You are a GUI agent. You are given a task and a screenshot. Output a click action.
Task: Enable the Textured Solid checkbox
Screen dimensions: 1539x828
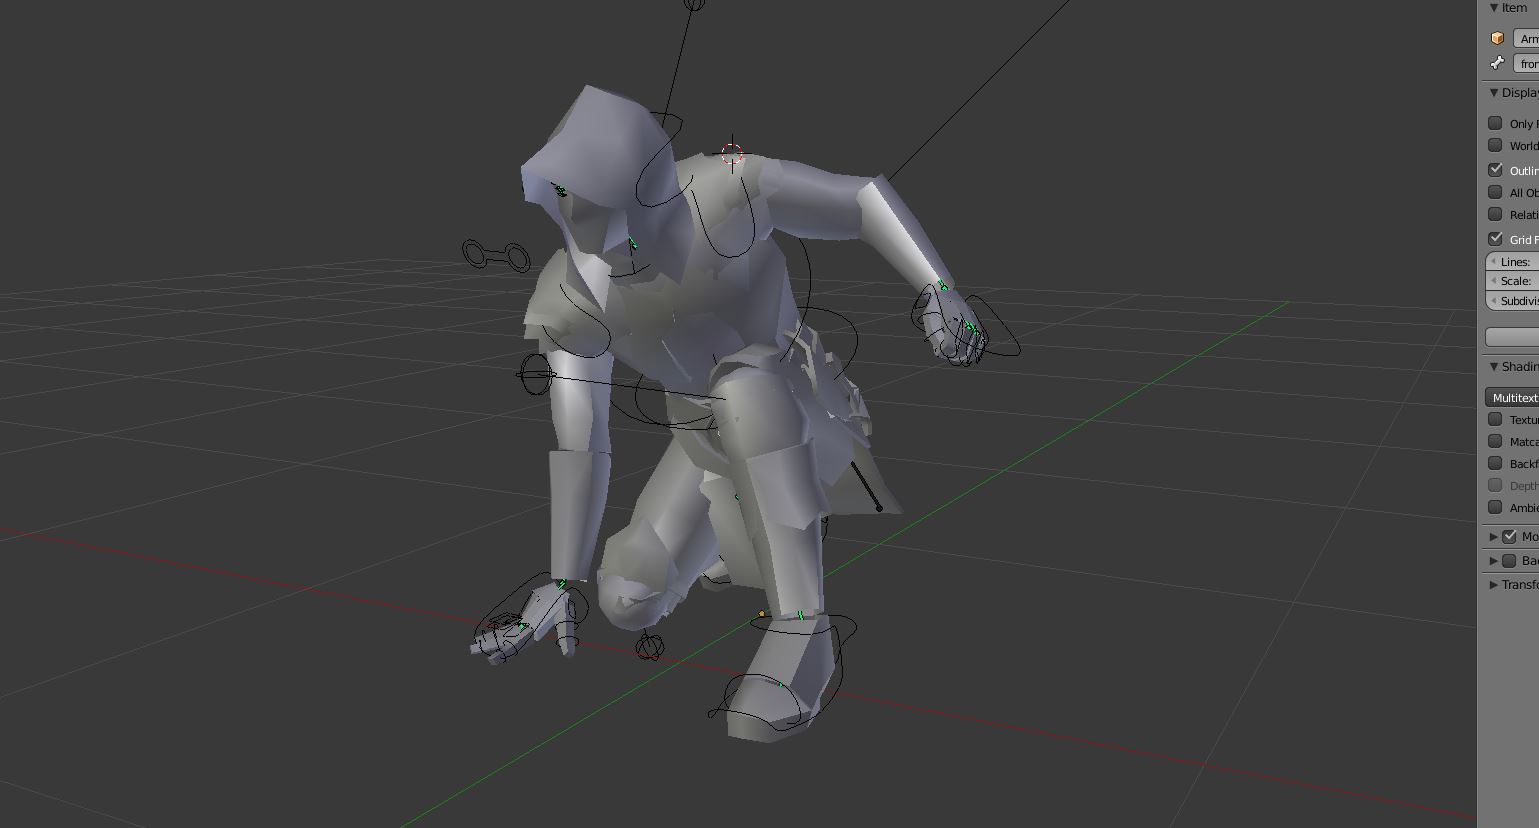click(1495, 419)
